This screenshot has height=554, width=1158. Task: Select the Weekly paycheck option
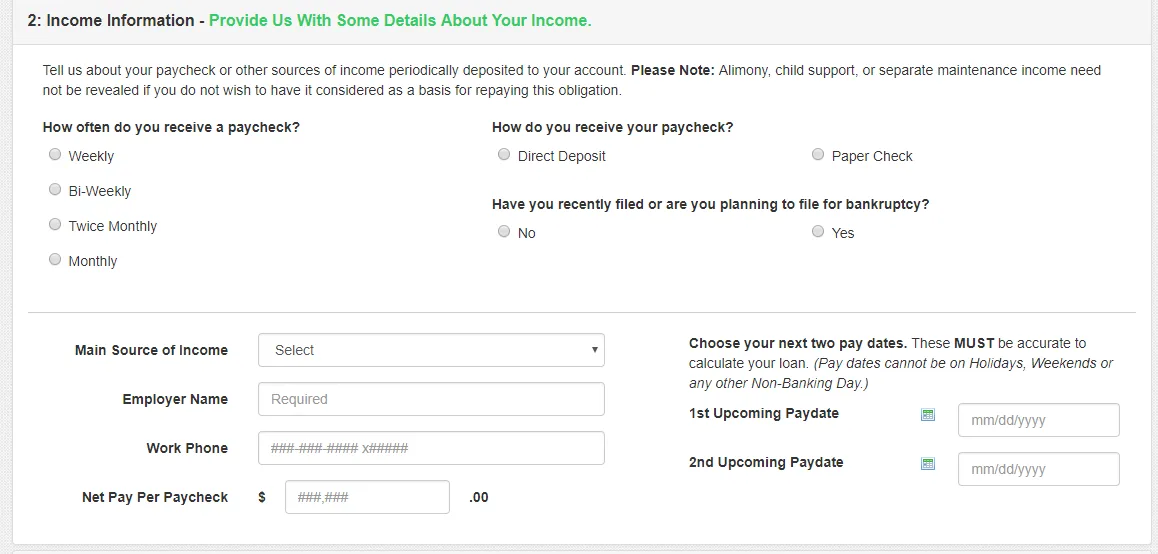[x=55, y=155]
